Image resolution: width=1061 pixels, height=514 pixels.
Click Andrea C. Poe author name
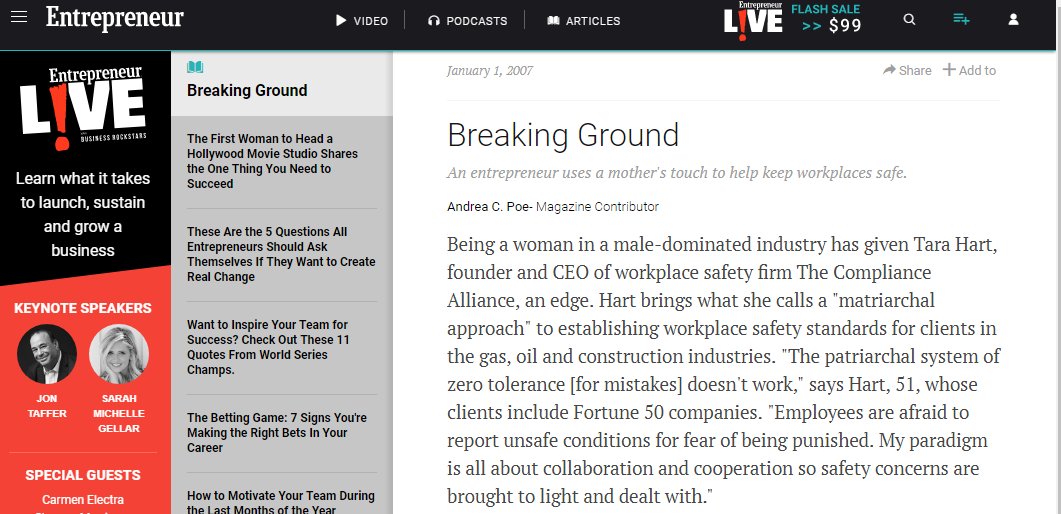coord(489,207)
